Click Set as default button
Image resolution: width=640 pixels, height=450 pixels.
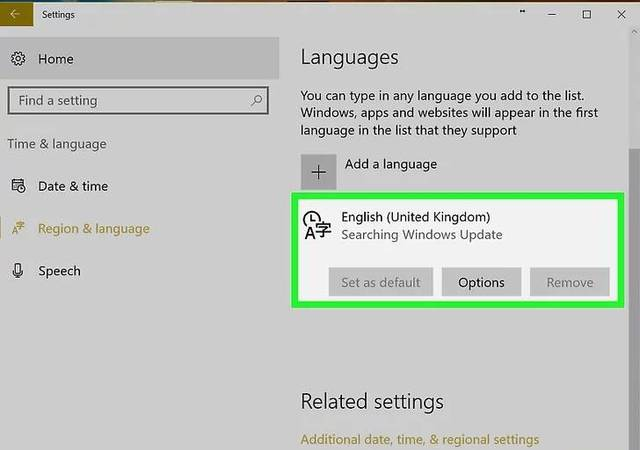(380, 282)
